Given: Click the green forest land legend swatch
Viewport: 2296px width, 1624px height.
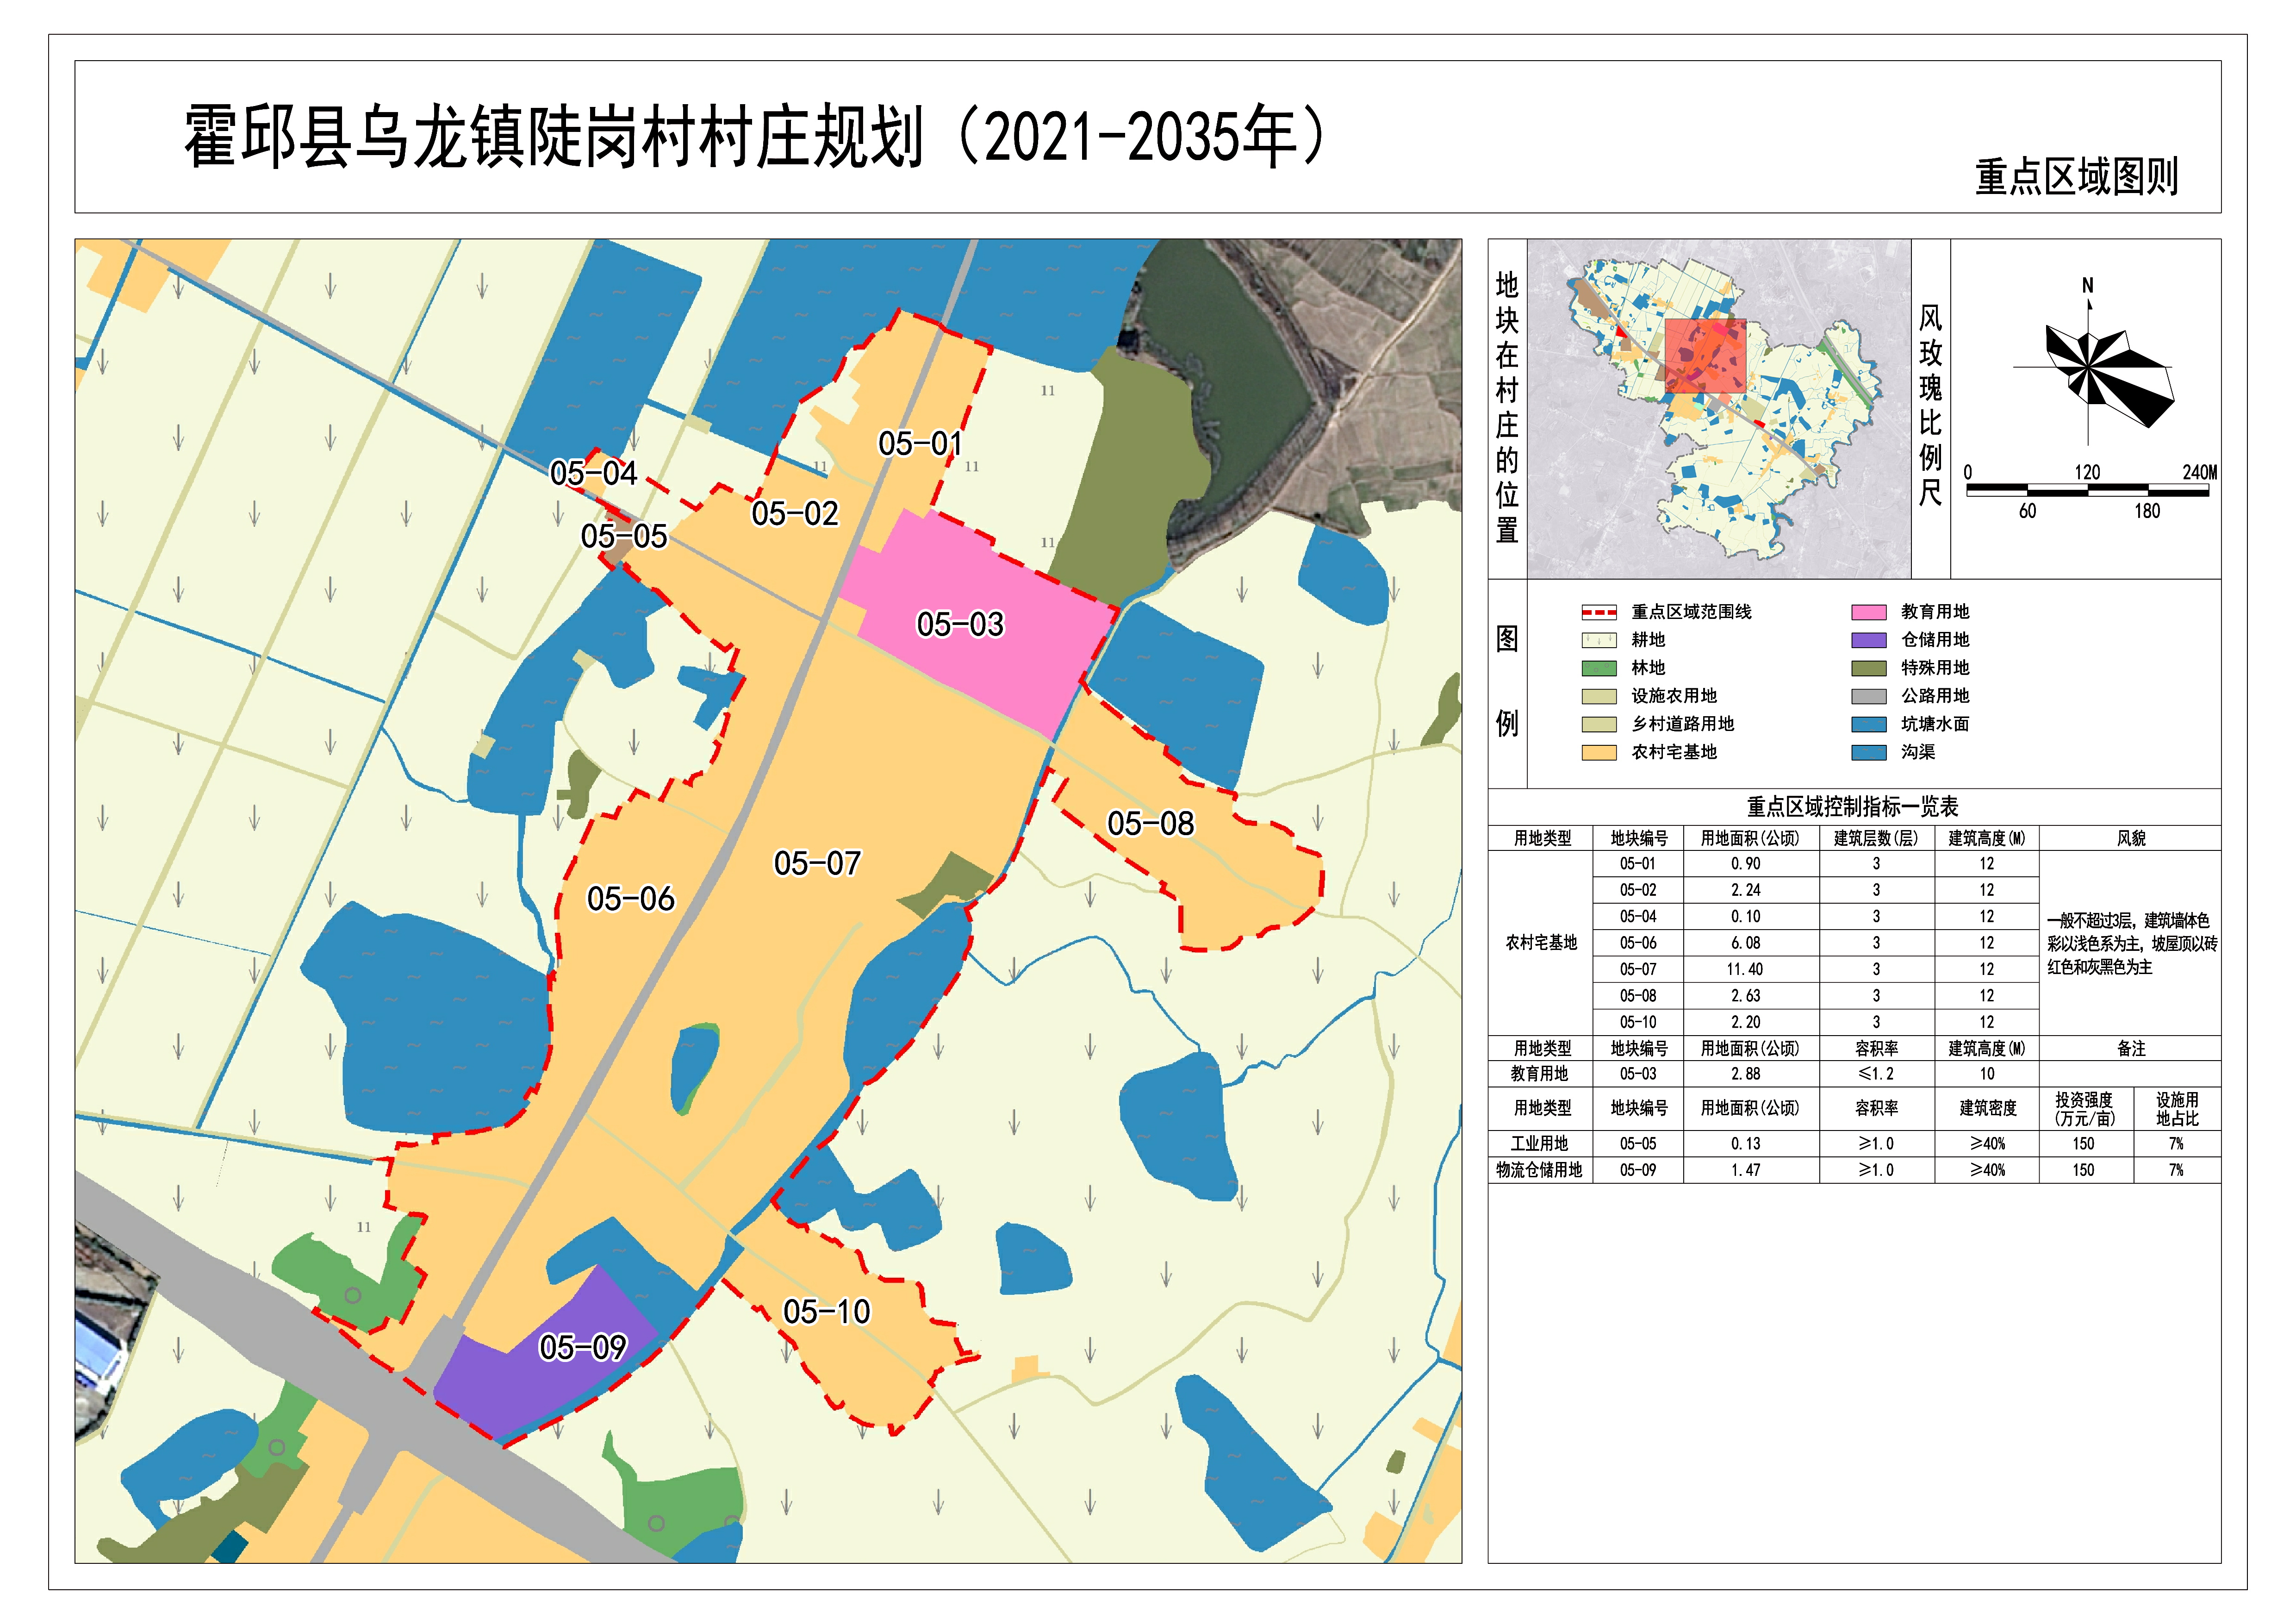Looking at the screenshot, I should pos(1599,668).
